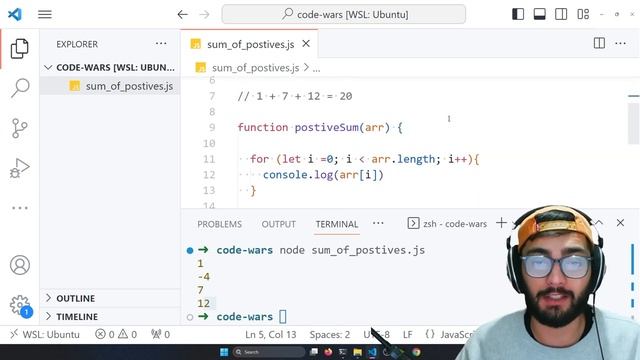Image resolution: width=640 pixels, height=360 pixels.
Task: Maximize the panel with the chevron up
Action: tap(599, 223)
